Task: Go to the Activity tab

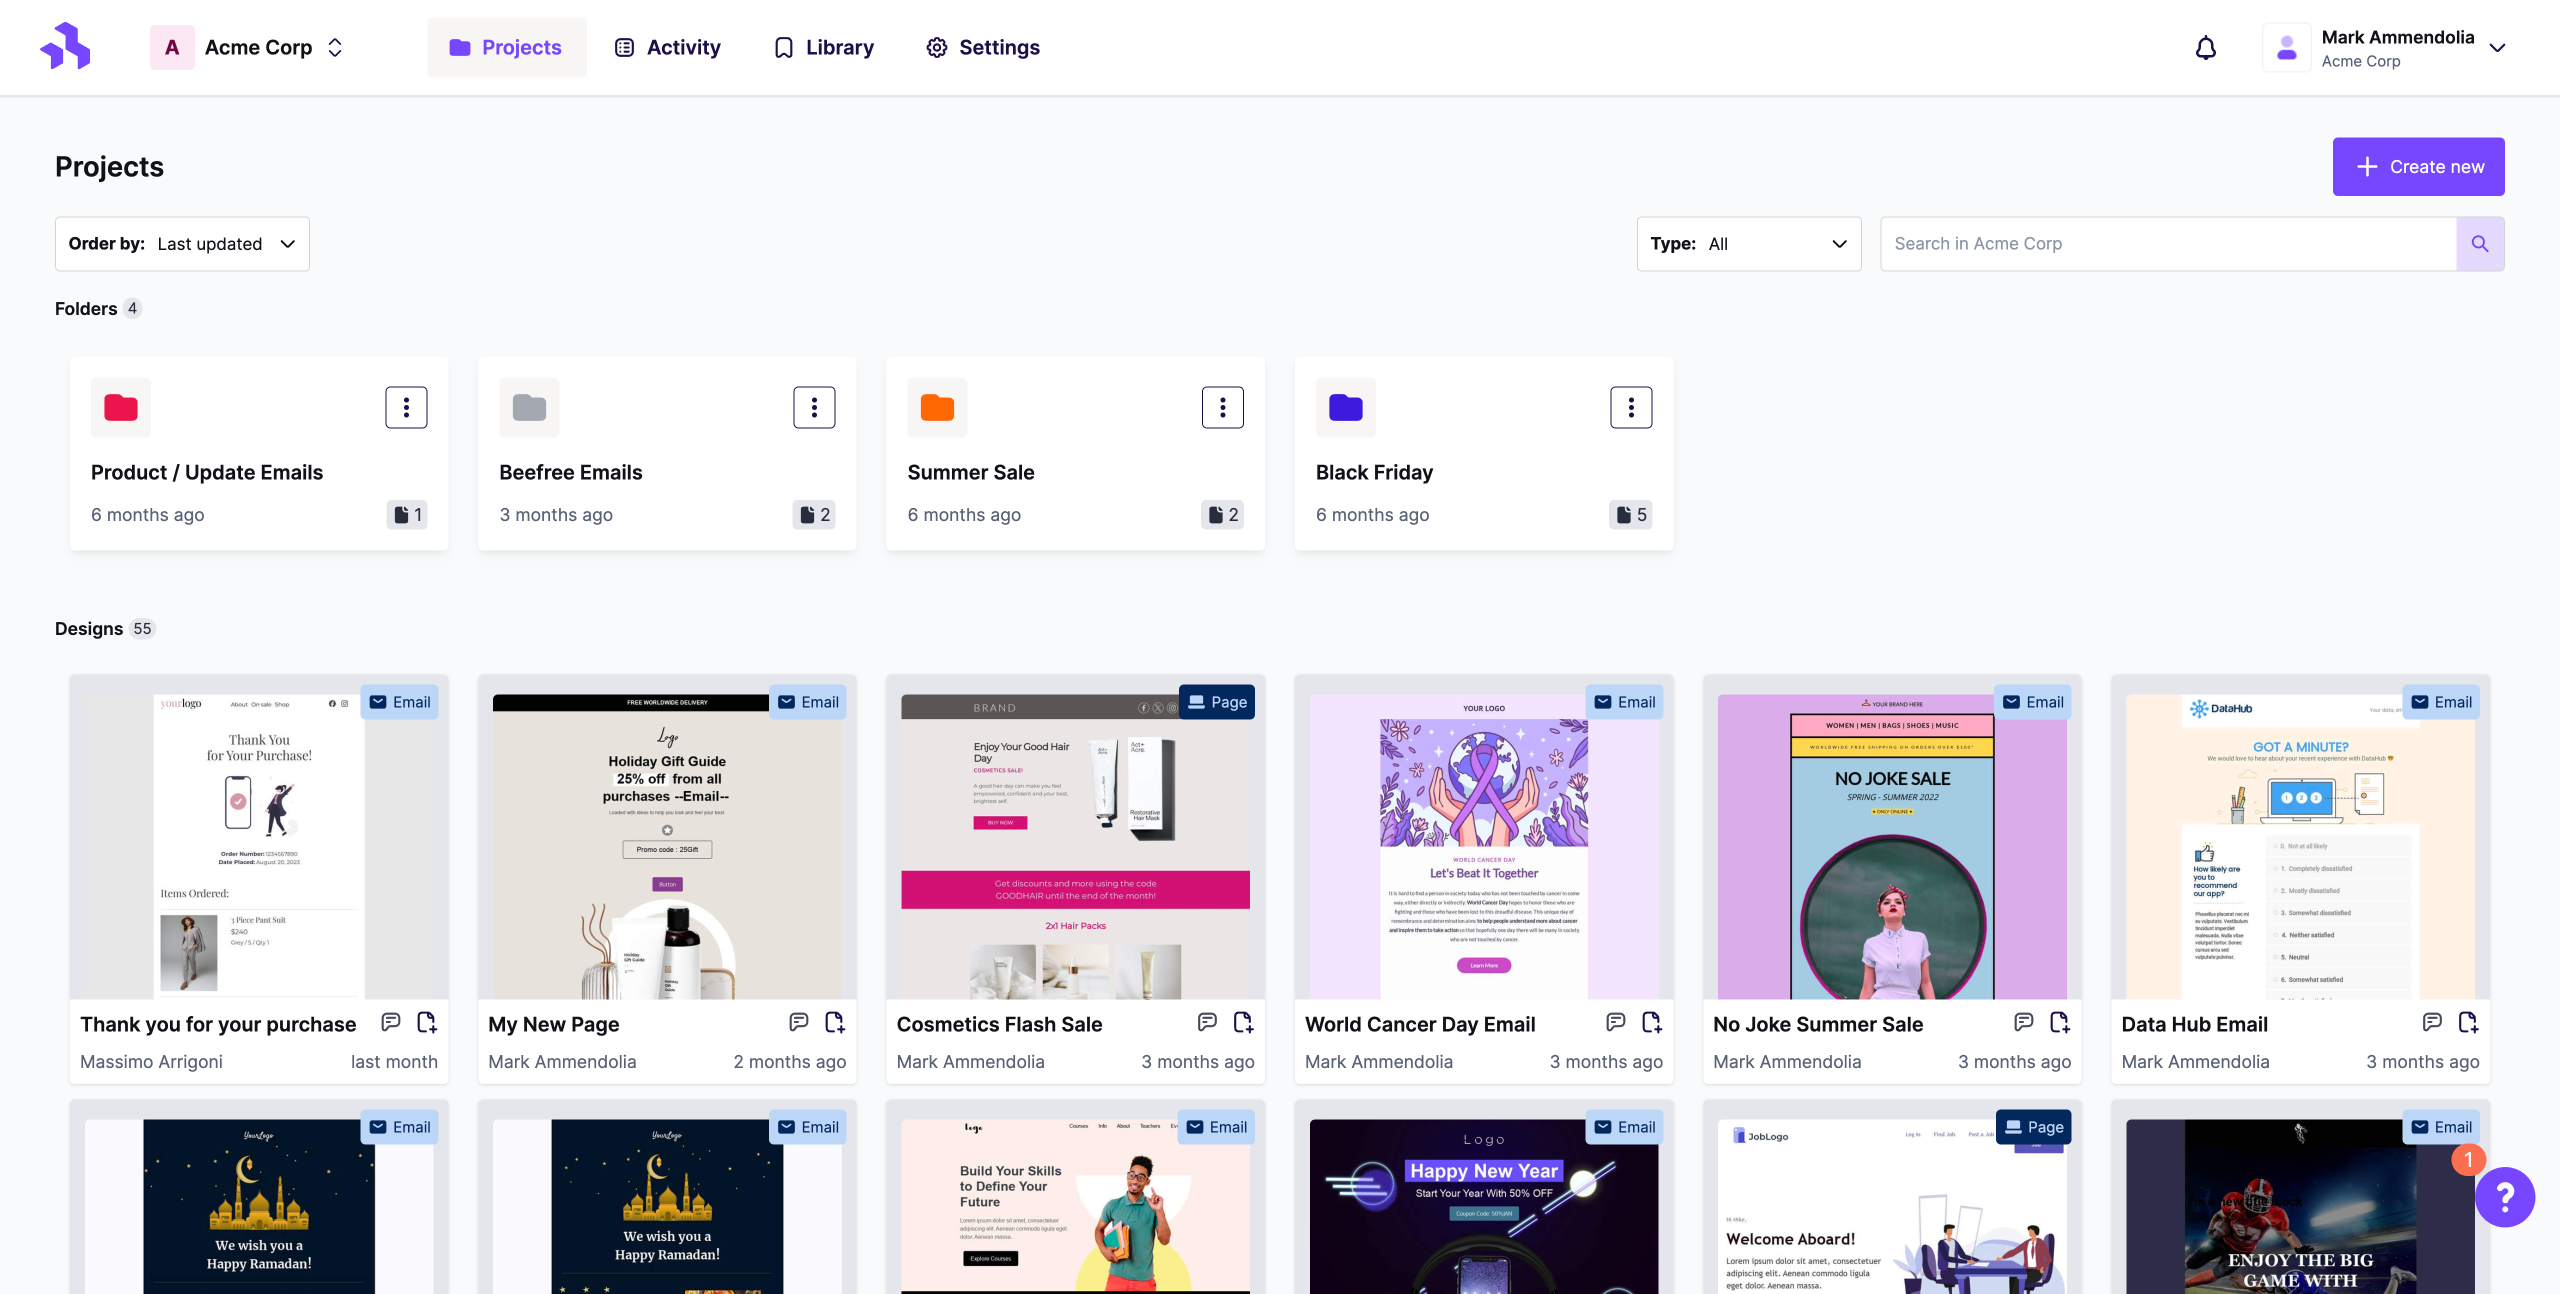Action: pos(667,48)
